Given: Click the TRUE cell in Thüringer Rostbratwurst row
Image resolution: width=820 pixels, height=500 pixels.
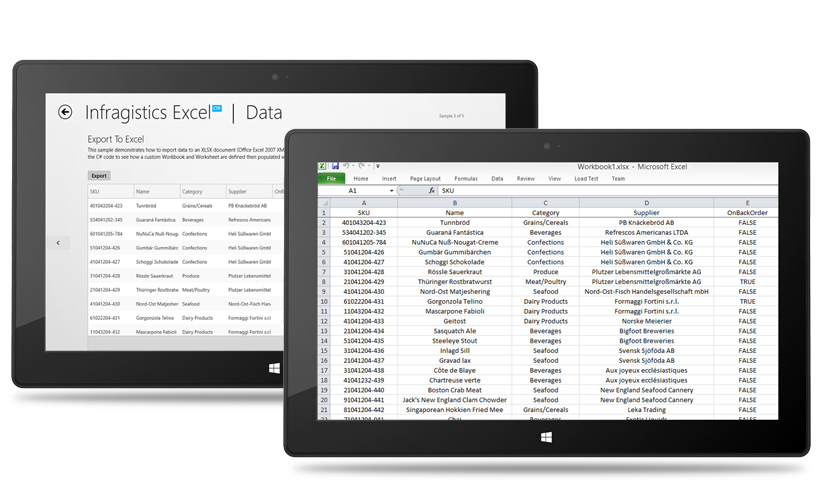Looking at the screenshot, I should tap(747, 281).
